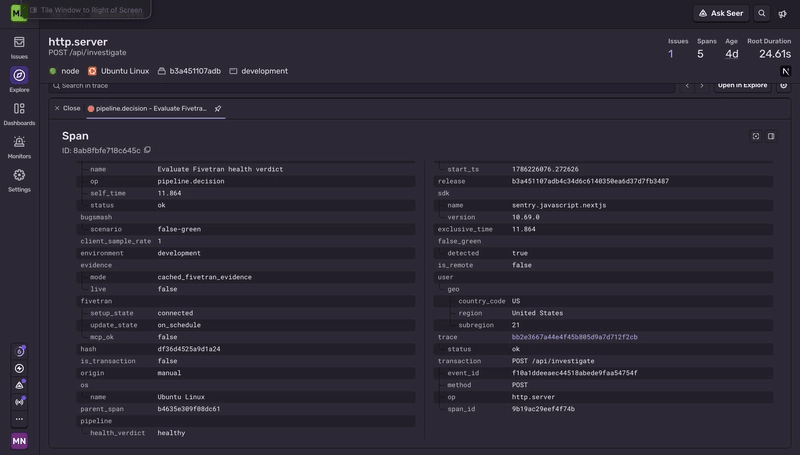
Task: Click the http.server page title
Action: pos(78,42)
